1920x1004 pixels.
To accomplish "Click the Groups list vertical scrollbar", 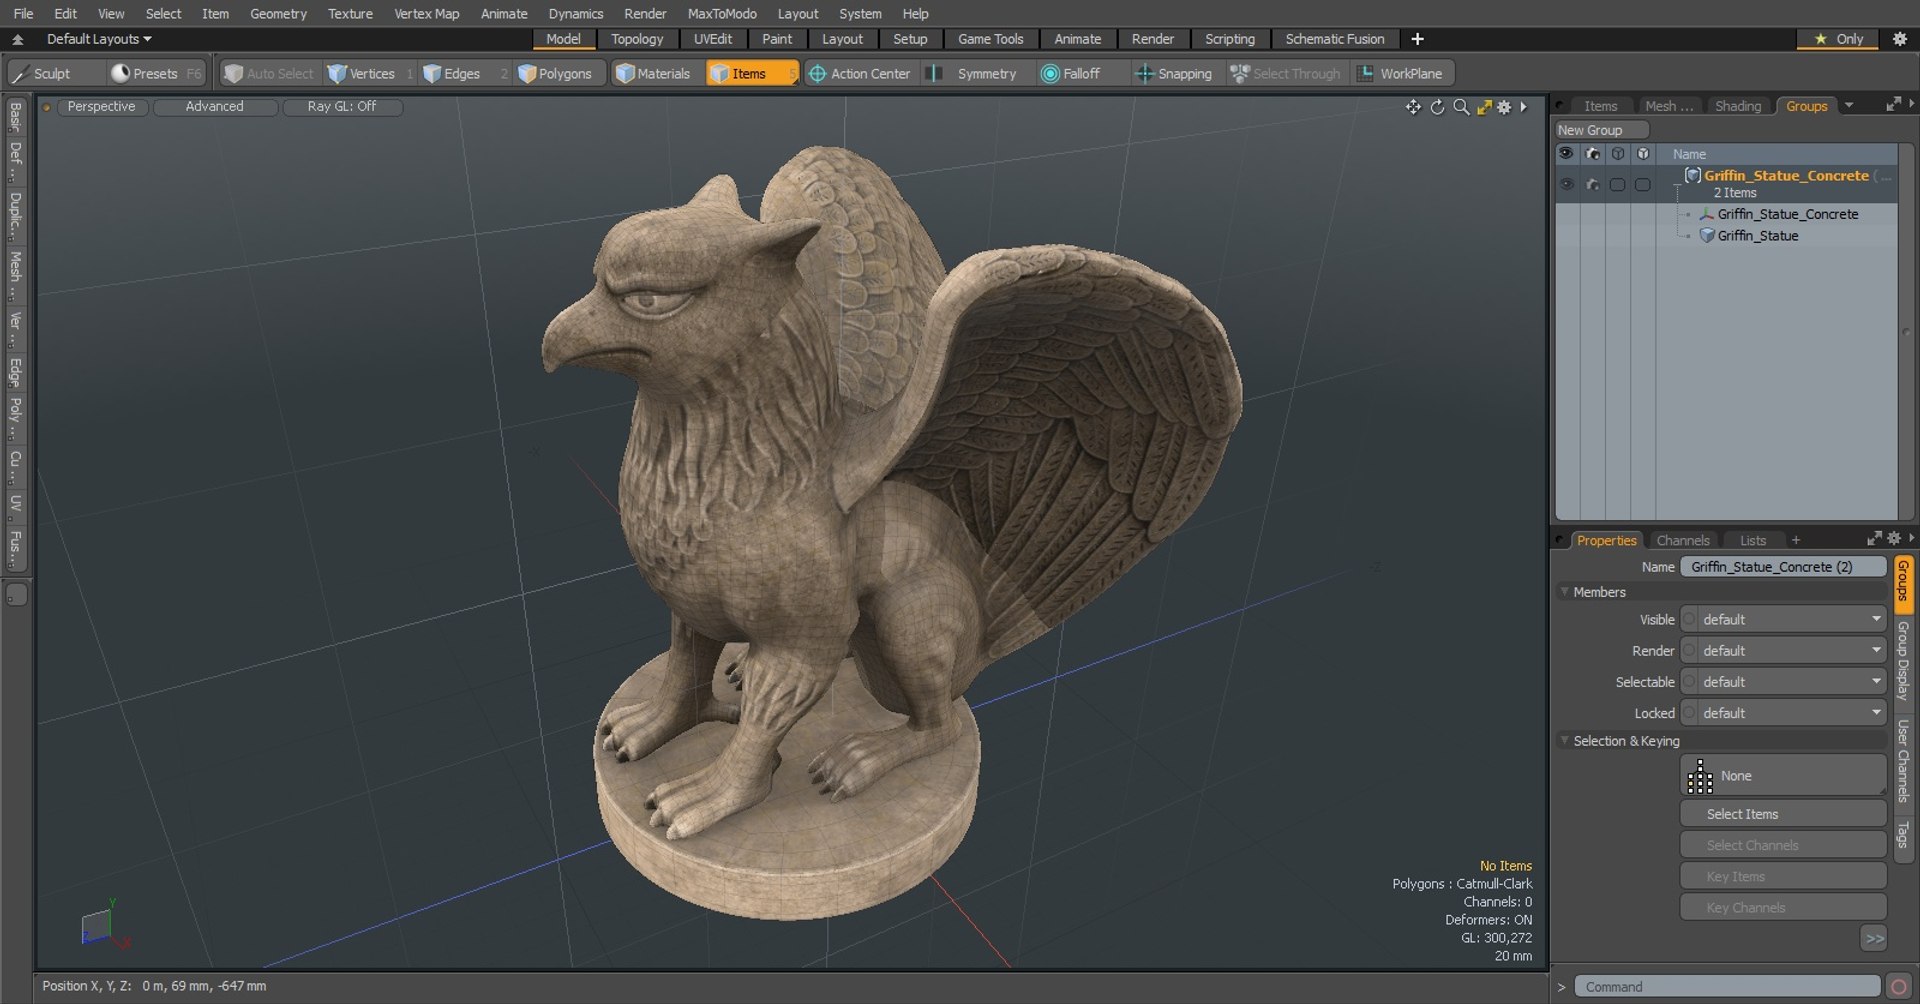I will pyautogui.click(x=1906, y=330).
